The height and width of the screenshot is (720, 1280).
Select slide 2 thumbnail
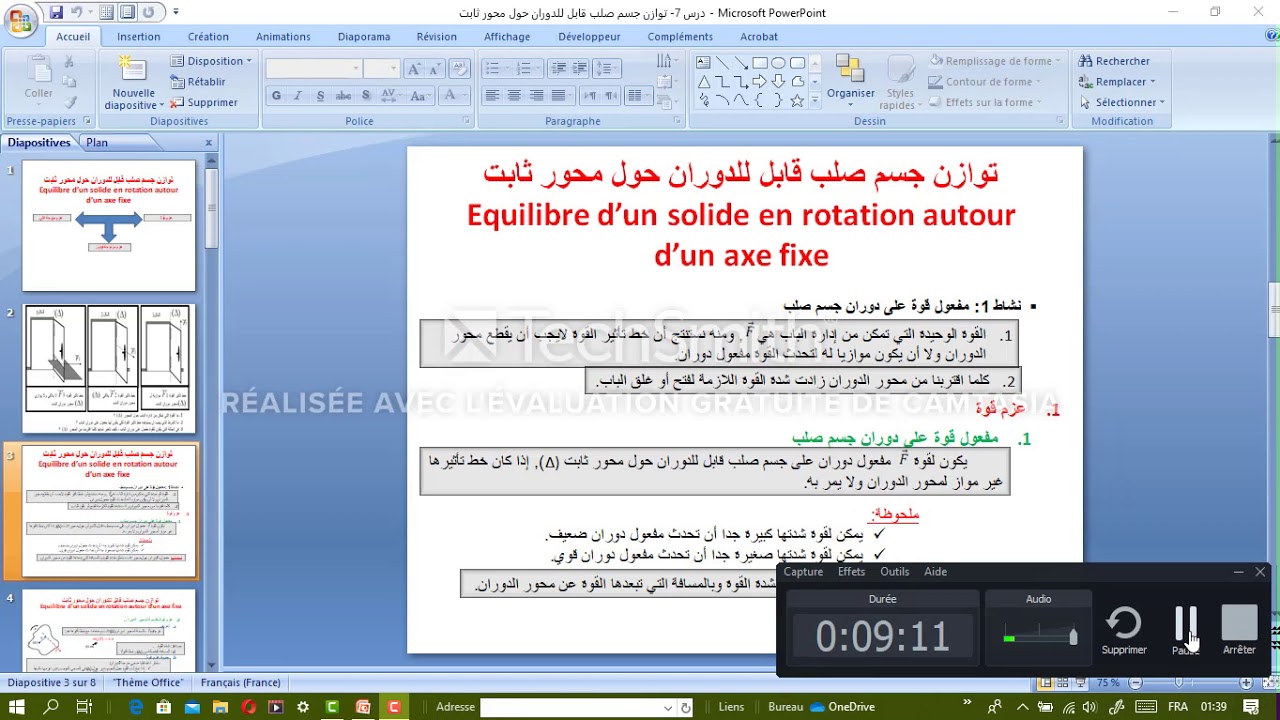pos(109,369)
